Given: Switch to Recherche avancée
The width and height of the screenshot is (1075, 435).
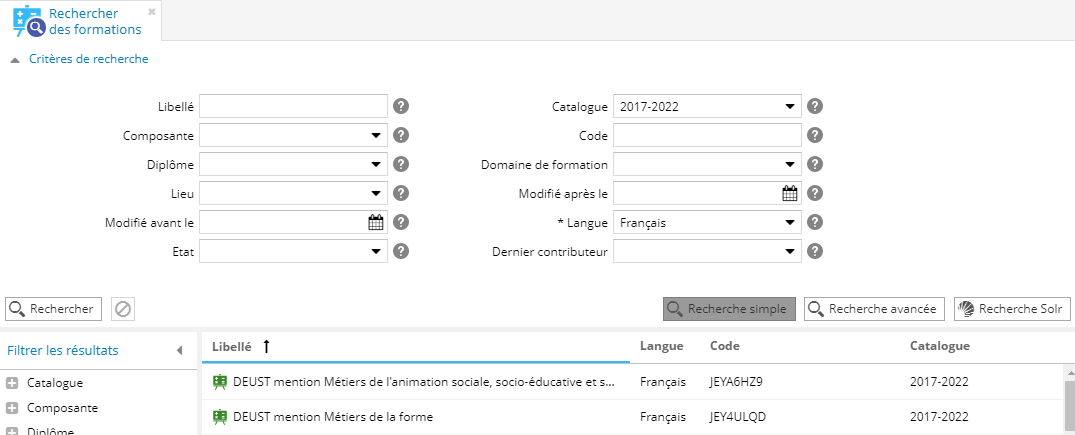Looking at the screenshot, I should coord(874,309).
